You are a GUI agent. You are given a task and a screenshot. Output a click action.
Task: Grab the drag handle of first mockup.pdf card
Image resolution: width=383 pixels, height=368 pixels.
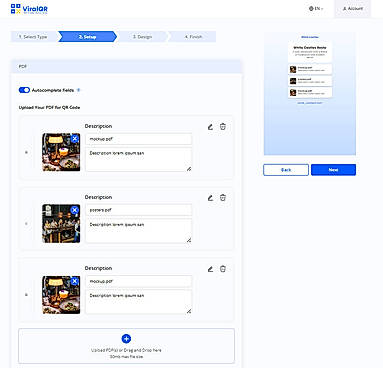(26, 152)
